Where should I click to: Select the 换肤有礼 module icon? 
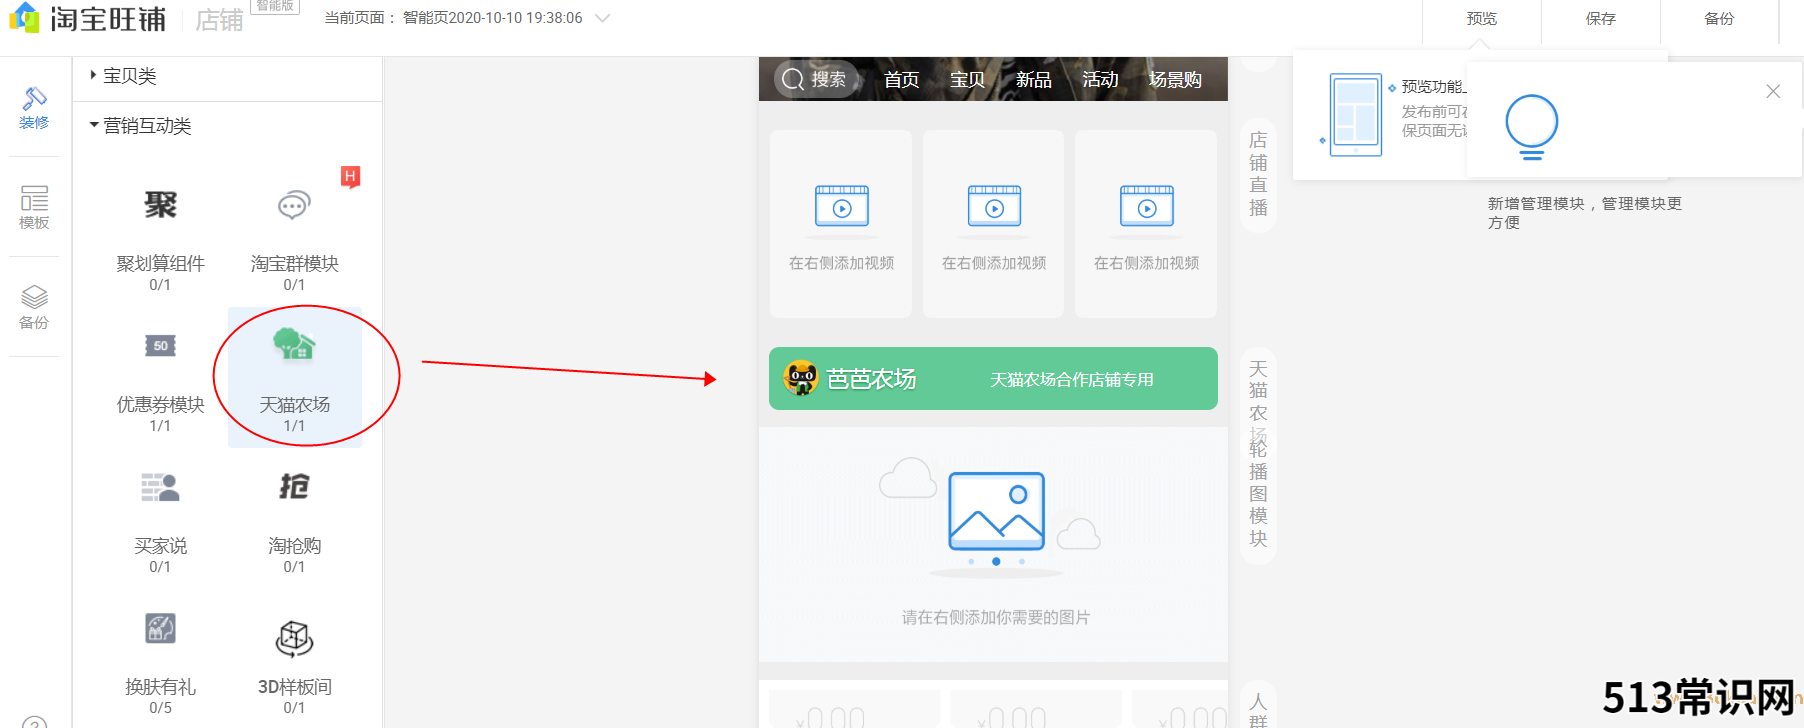coord(160,628)
